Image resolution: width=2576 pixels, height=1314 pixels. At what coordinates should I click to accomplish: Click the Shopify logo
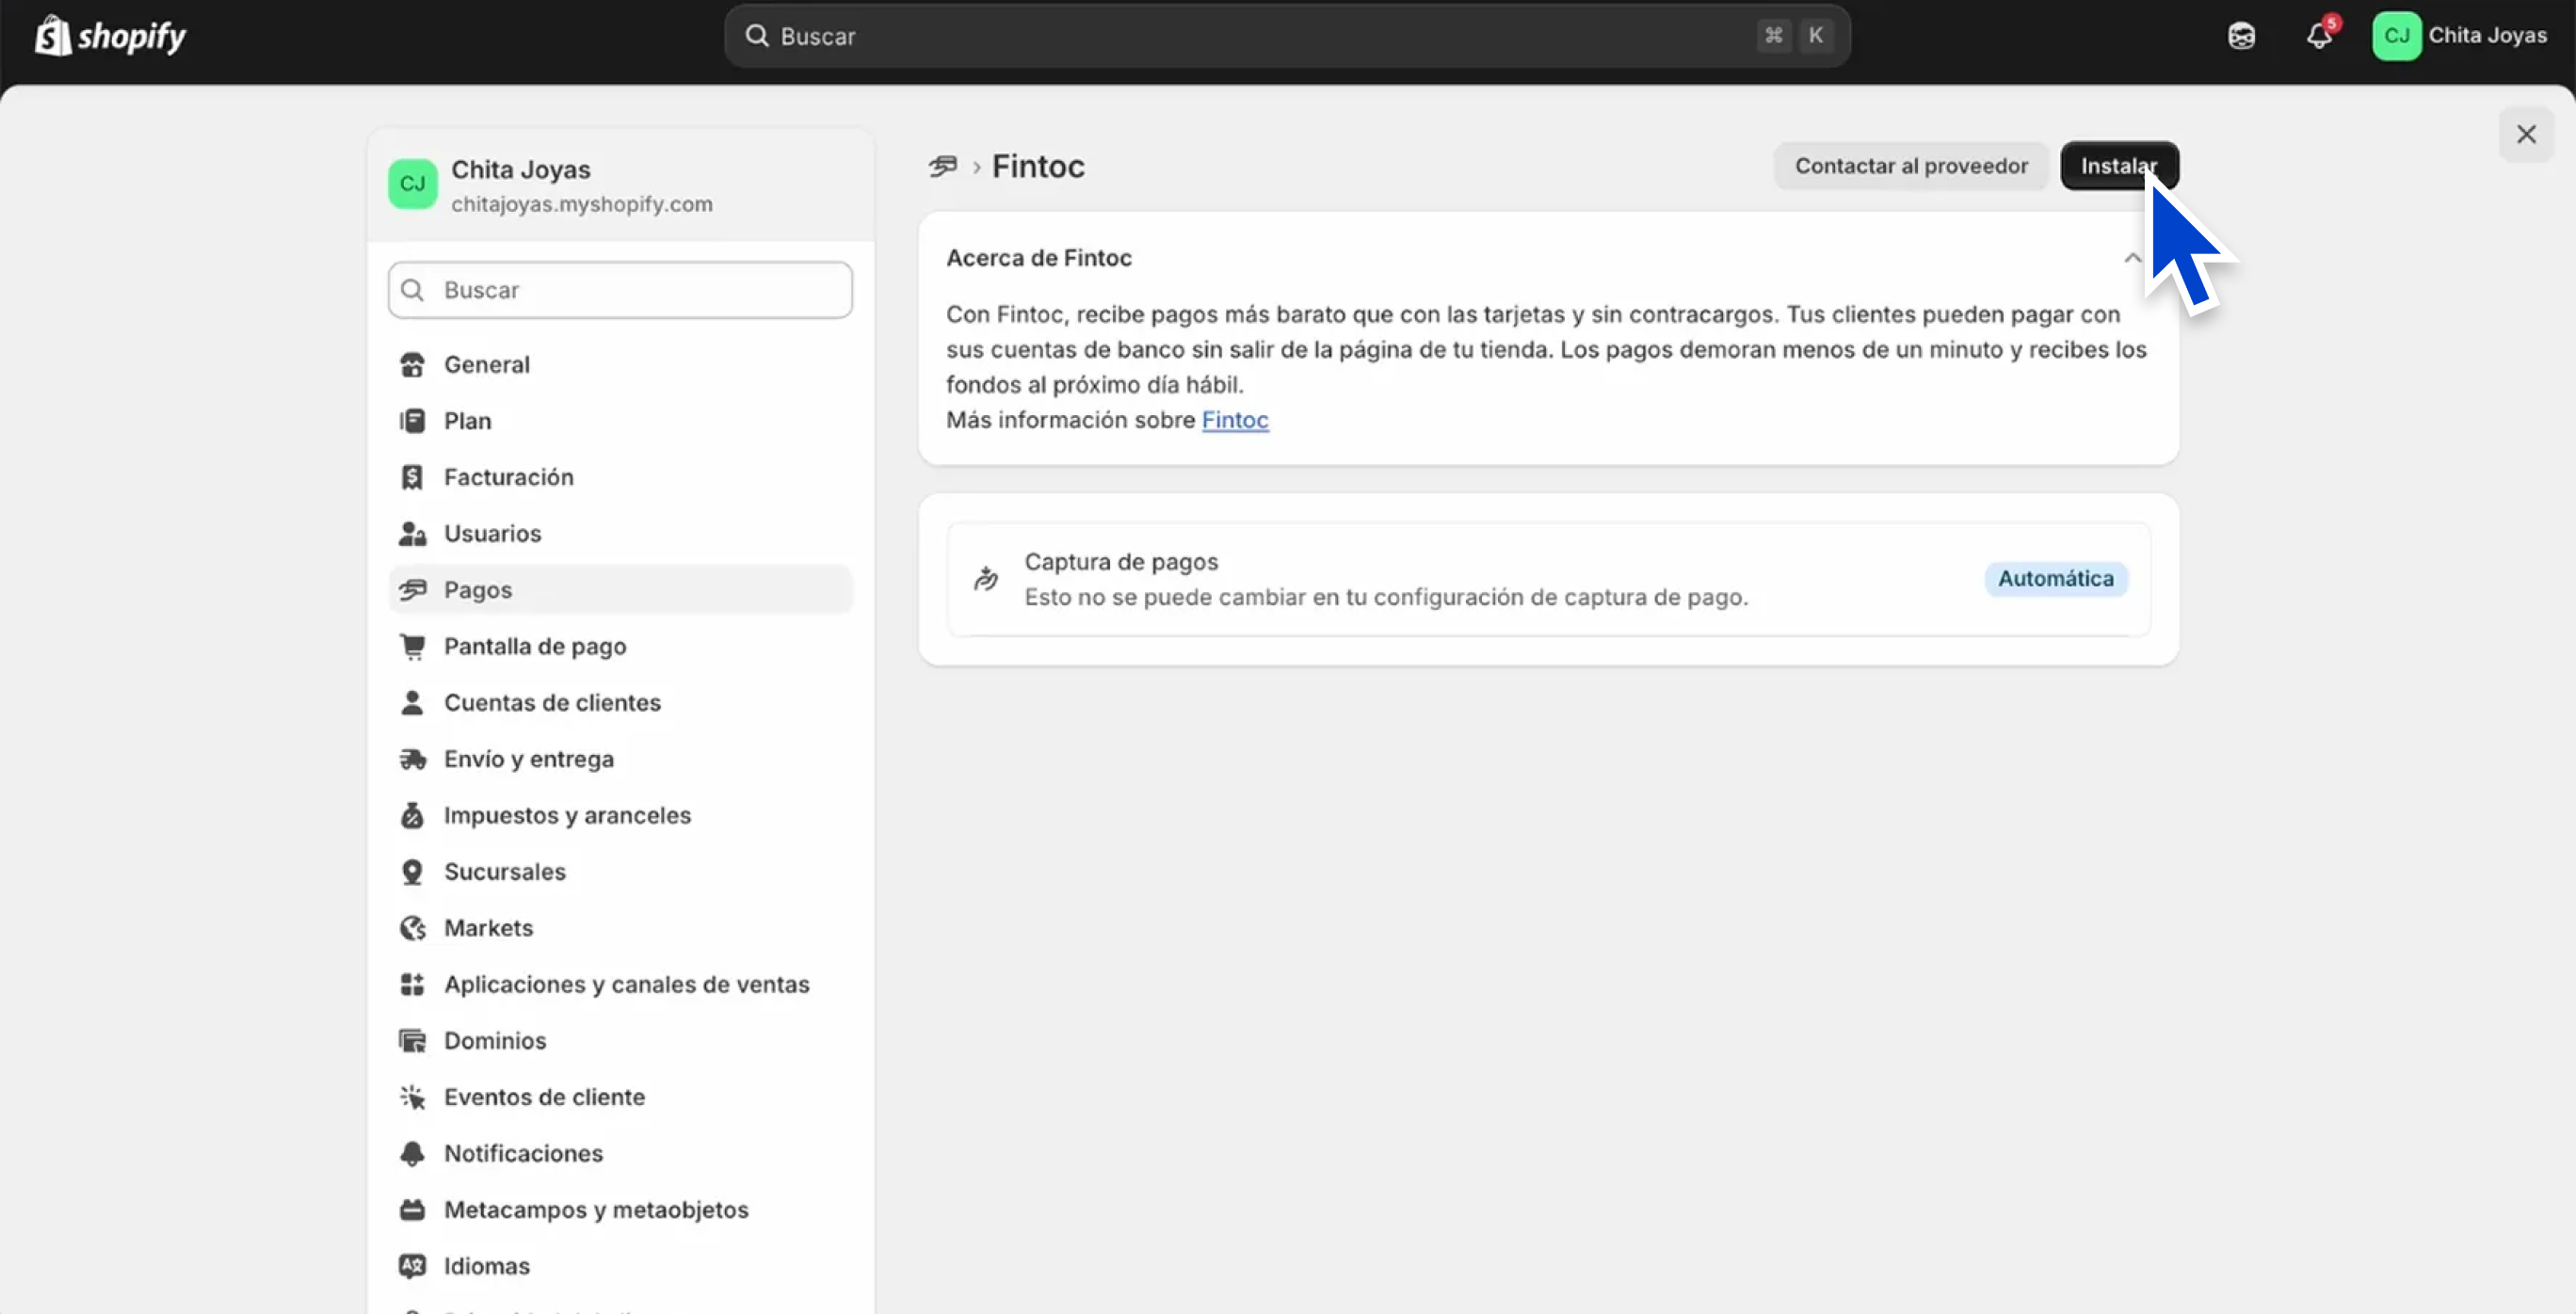tap(110, 36)
